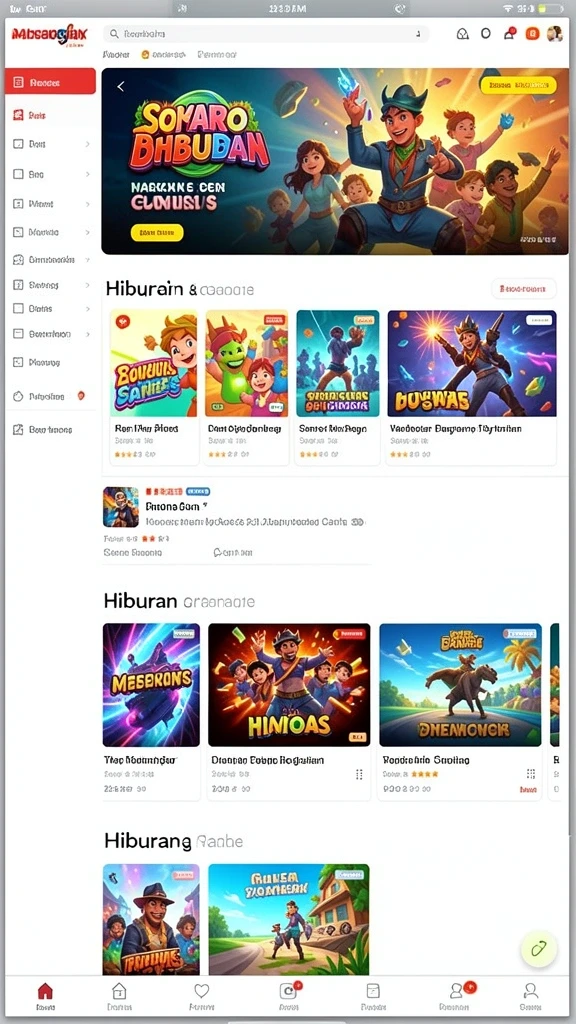Select the red highlighted top sidebar menu item

tap(50, 82)
